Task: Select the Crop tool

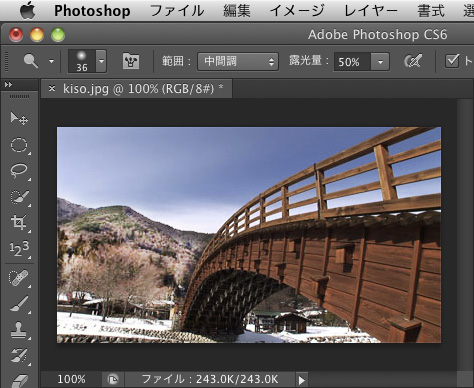Action: (x=19, y=222)
